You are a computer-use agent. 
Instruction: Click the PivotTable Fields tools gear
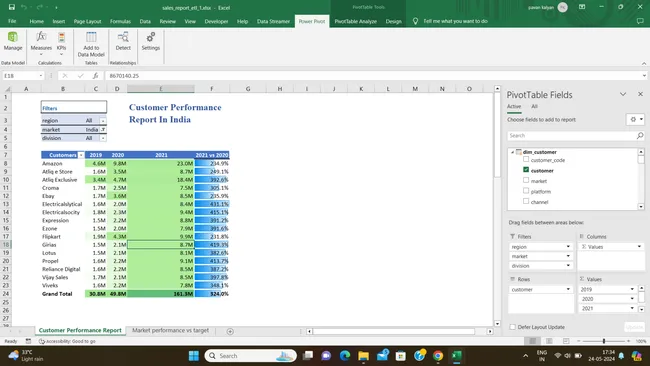635,119
